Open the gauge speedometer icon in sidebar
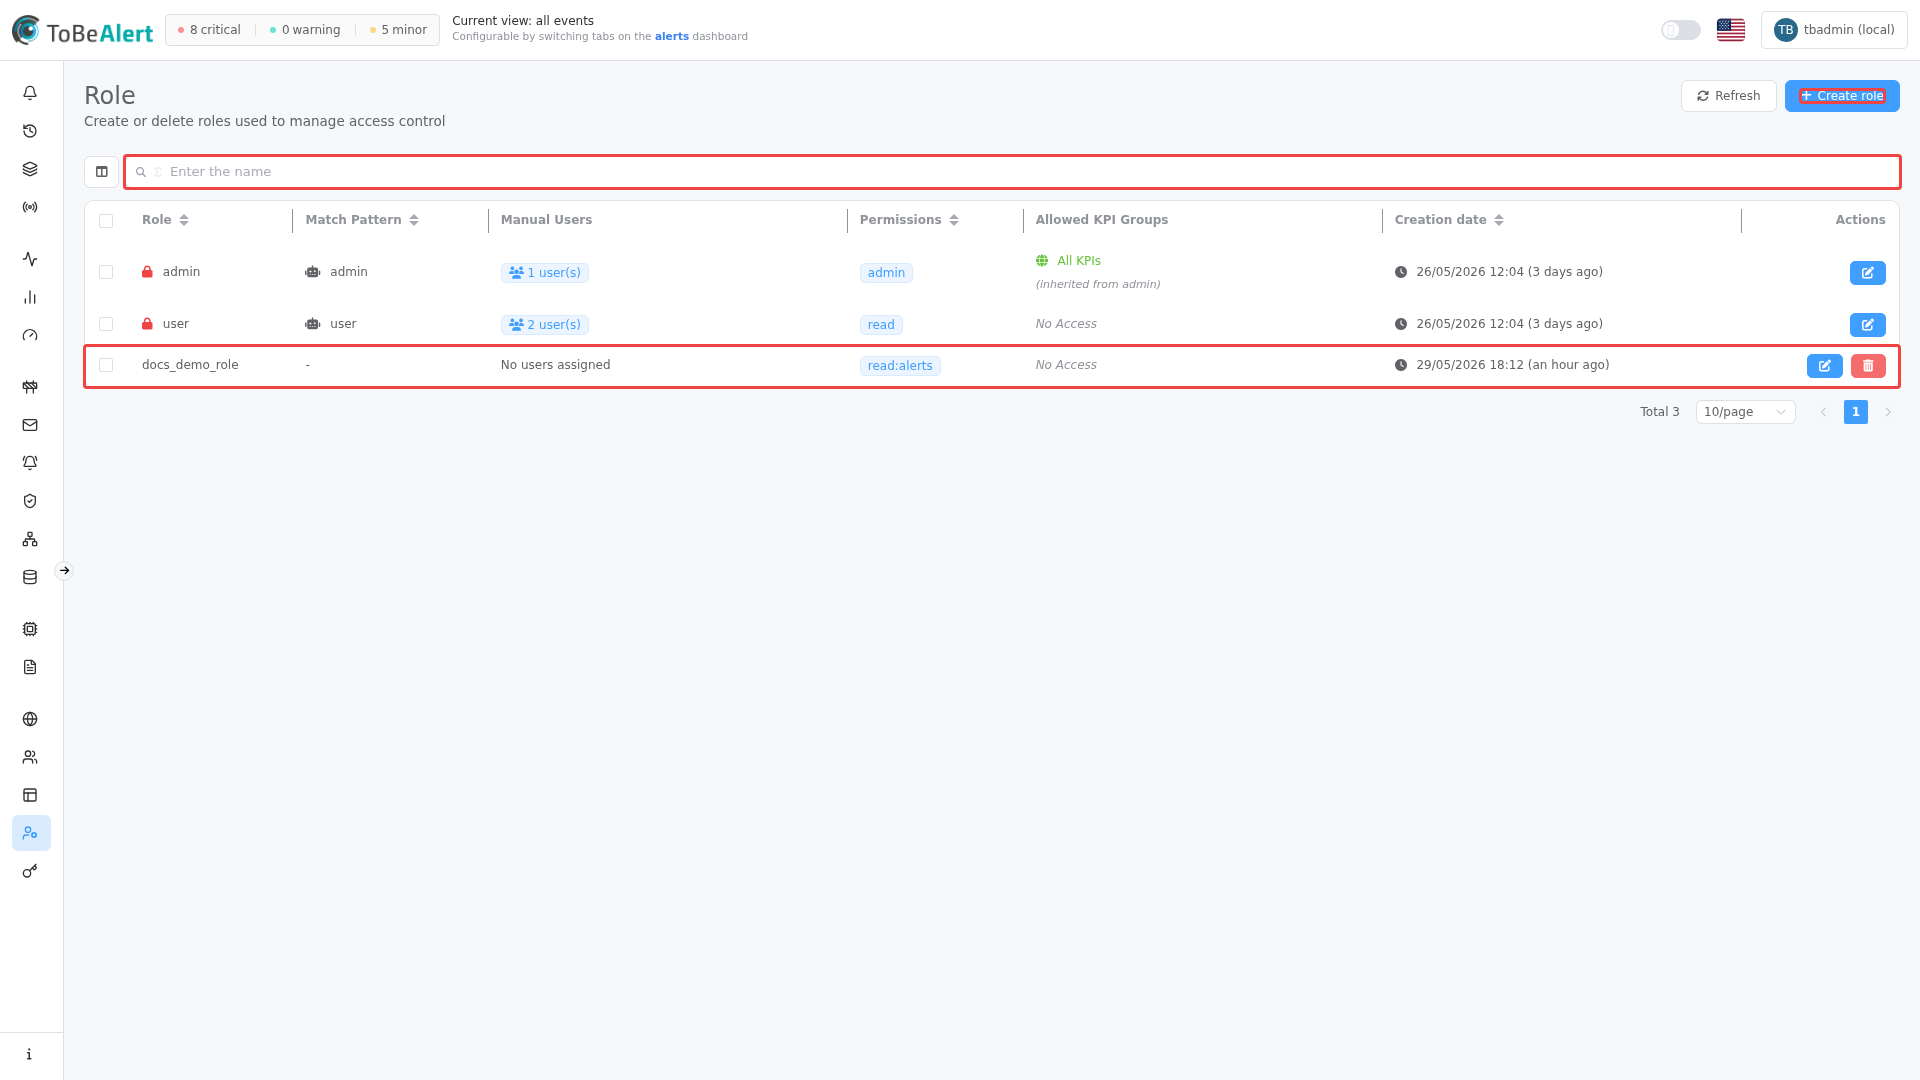The image size is (1920, 1080). pyautogui.click(x=30, y=335)
